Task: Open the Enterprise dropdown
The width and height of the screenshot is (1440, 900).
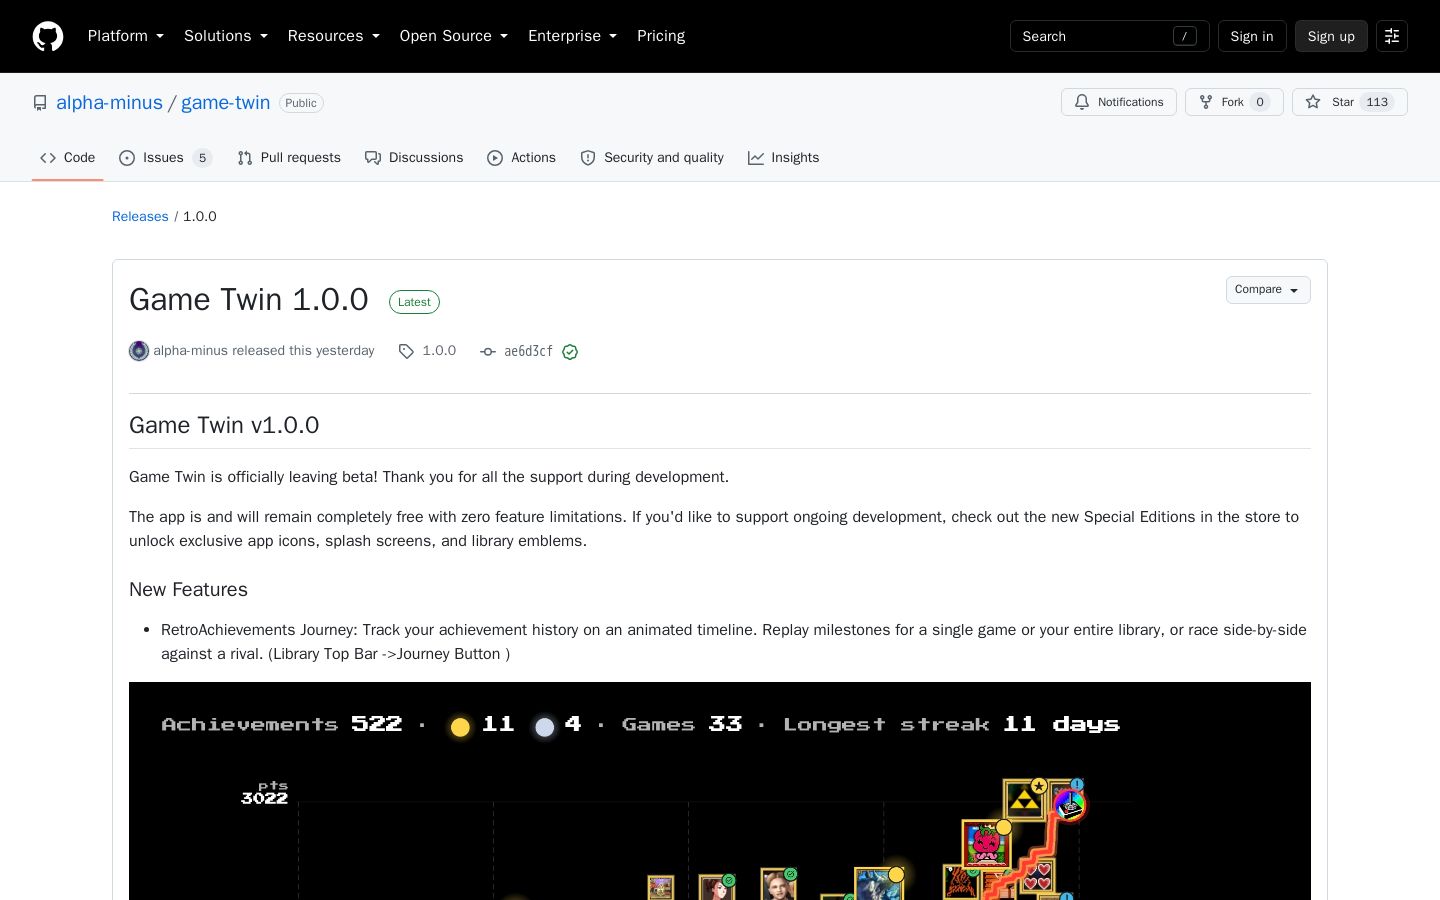Action: 573,36
